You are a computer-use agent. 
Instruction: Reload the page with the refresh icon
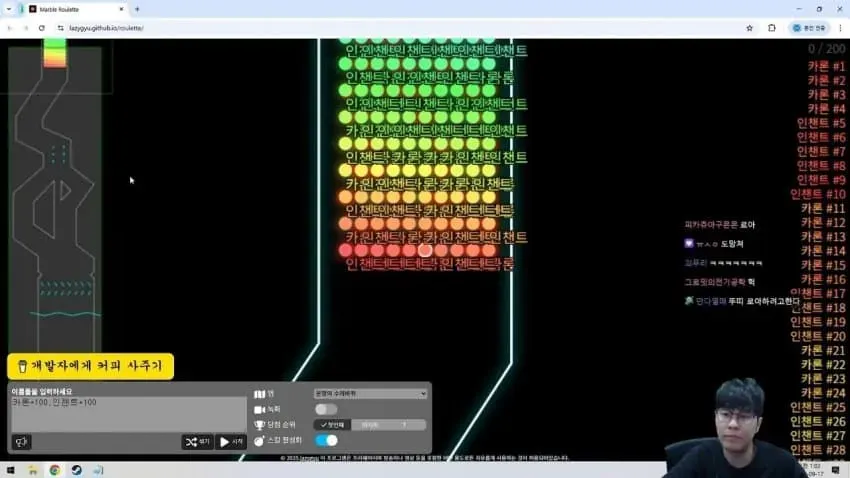[x=42, y=28]
